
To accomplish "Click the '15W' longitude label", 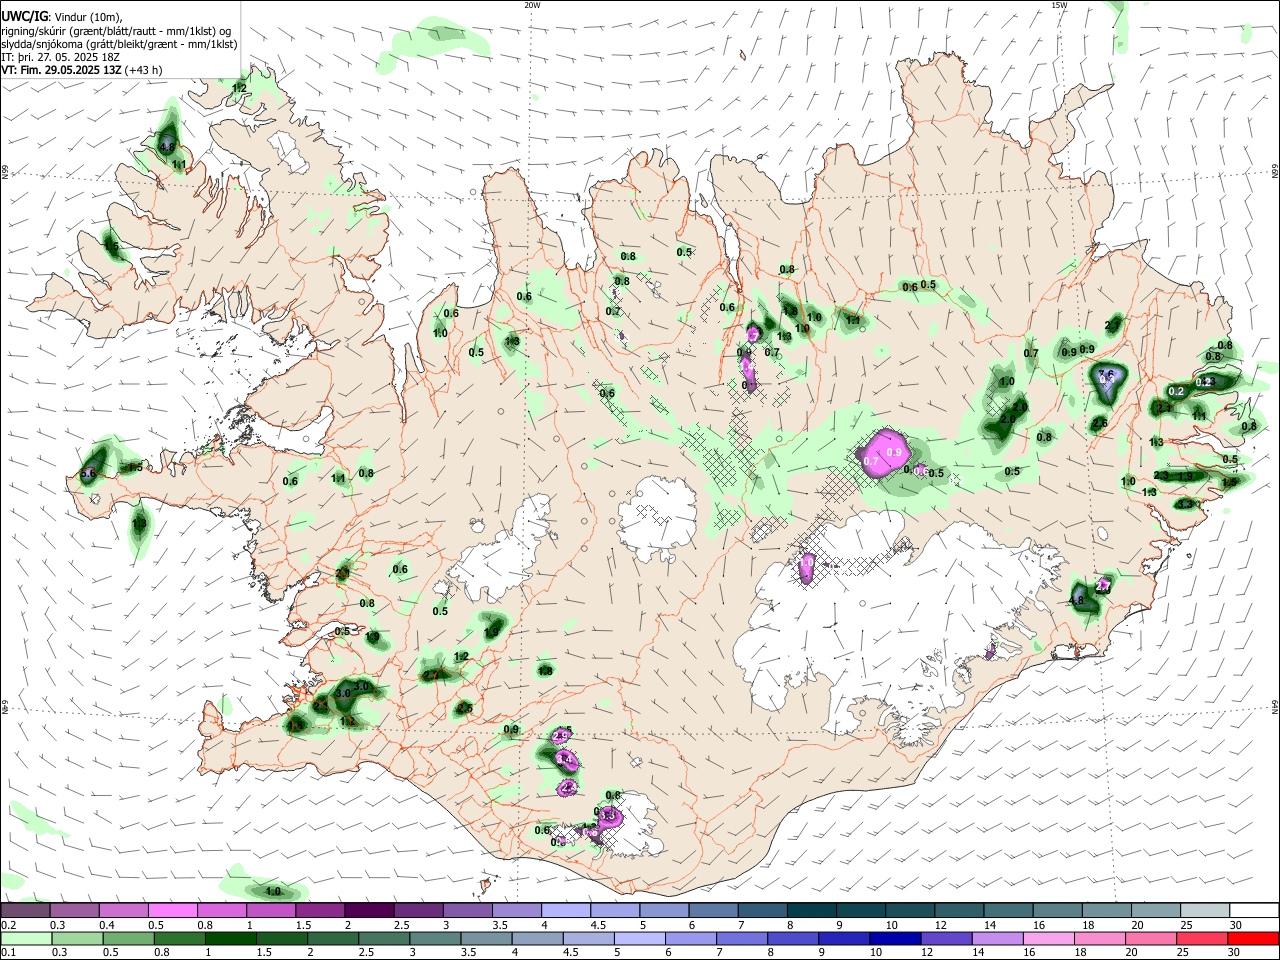I will (x=1059, y=5).
